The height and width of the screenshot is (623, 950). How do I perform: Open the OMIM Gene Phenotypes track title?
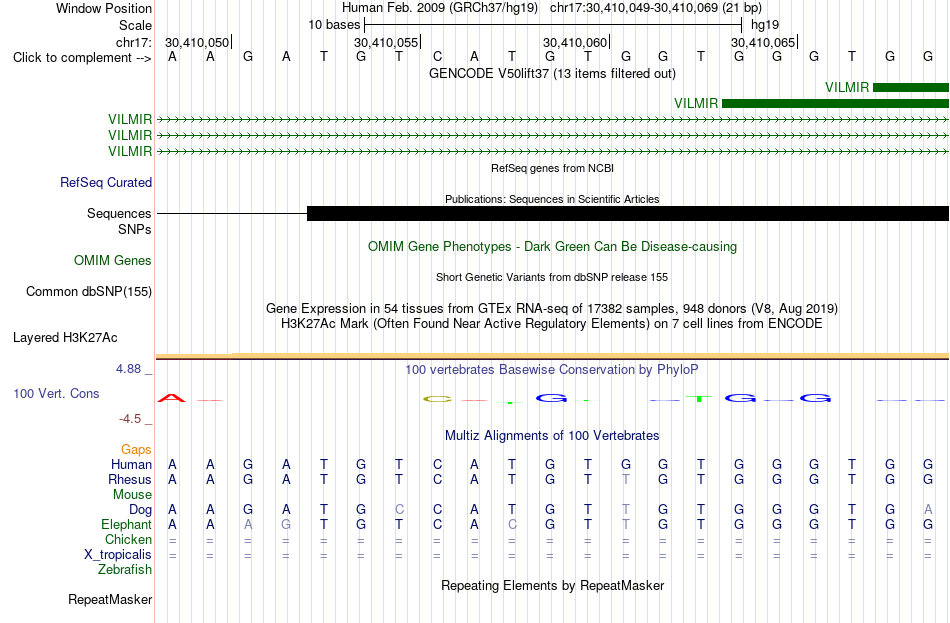tap(552, 247)
